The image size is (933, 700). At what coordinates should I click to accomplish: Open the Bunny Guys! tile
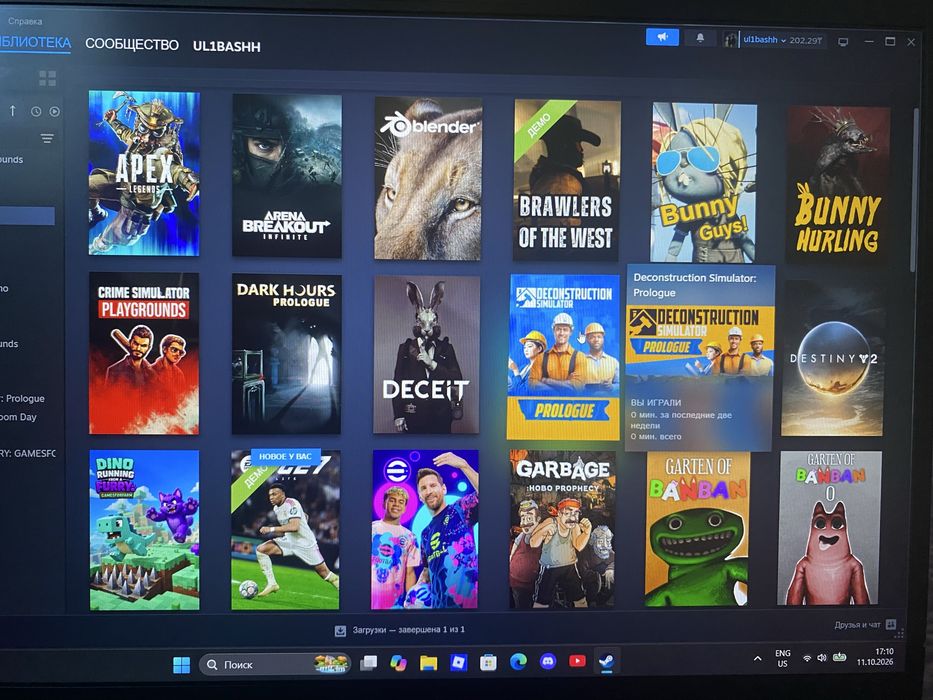[x=704, y=183]
